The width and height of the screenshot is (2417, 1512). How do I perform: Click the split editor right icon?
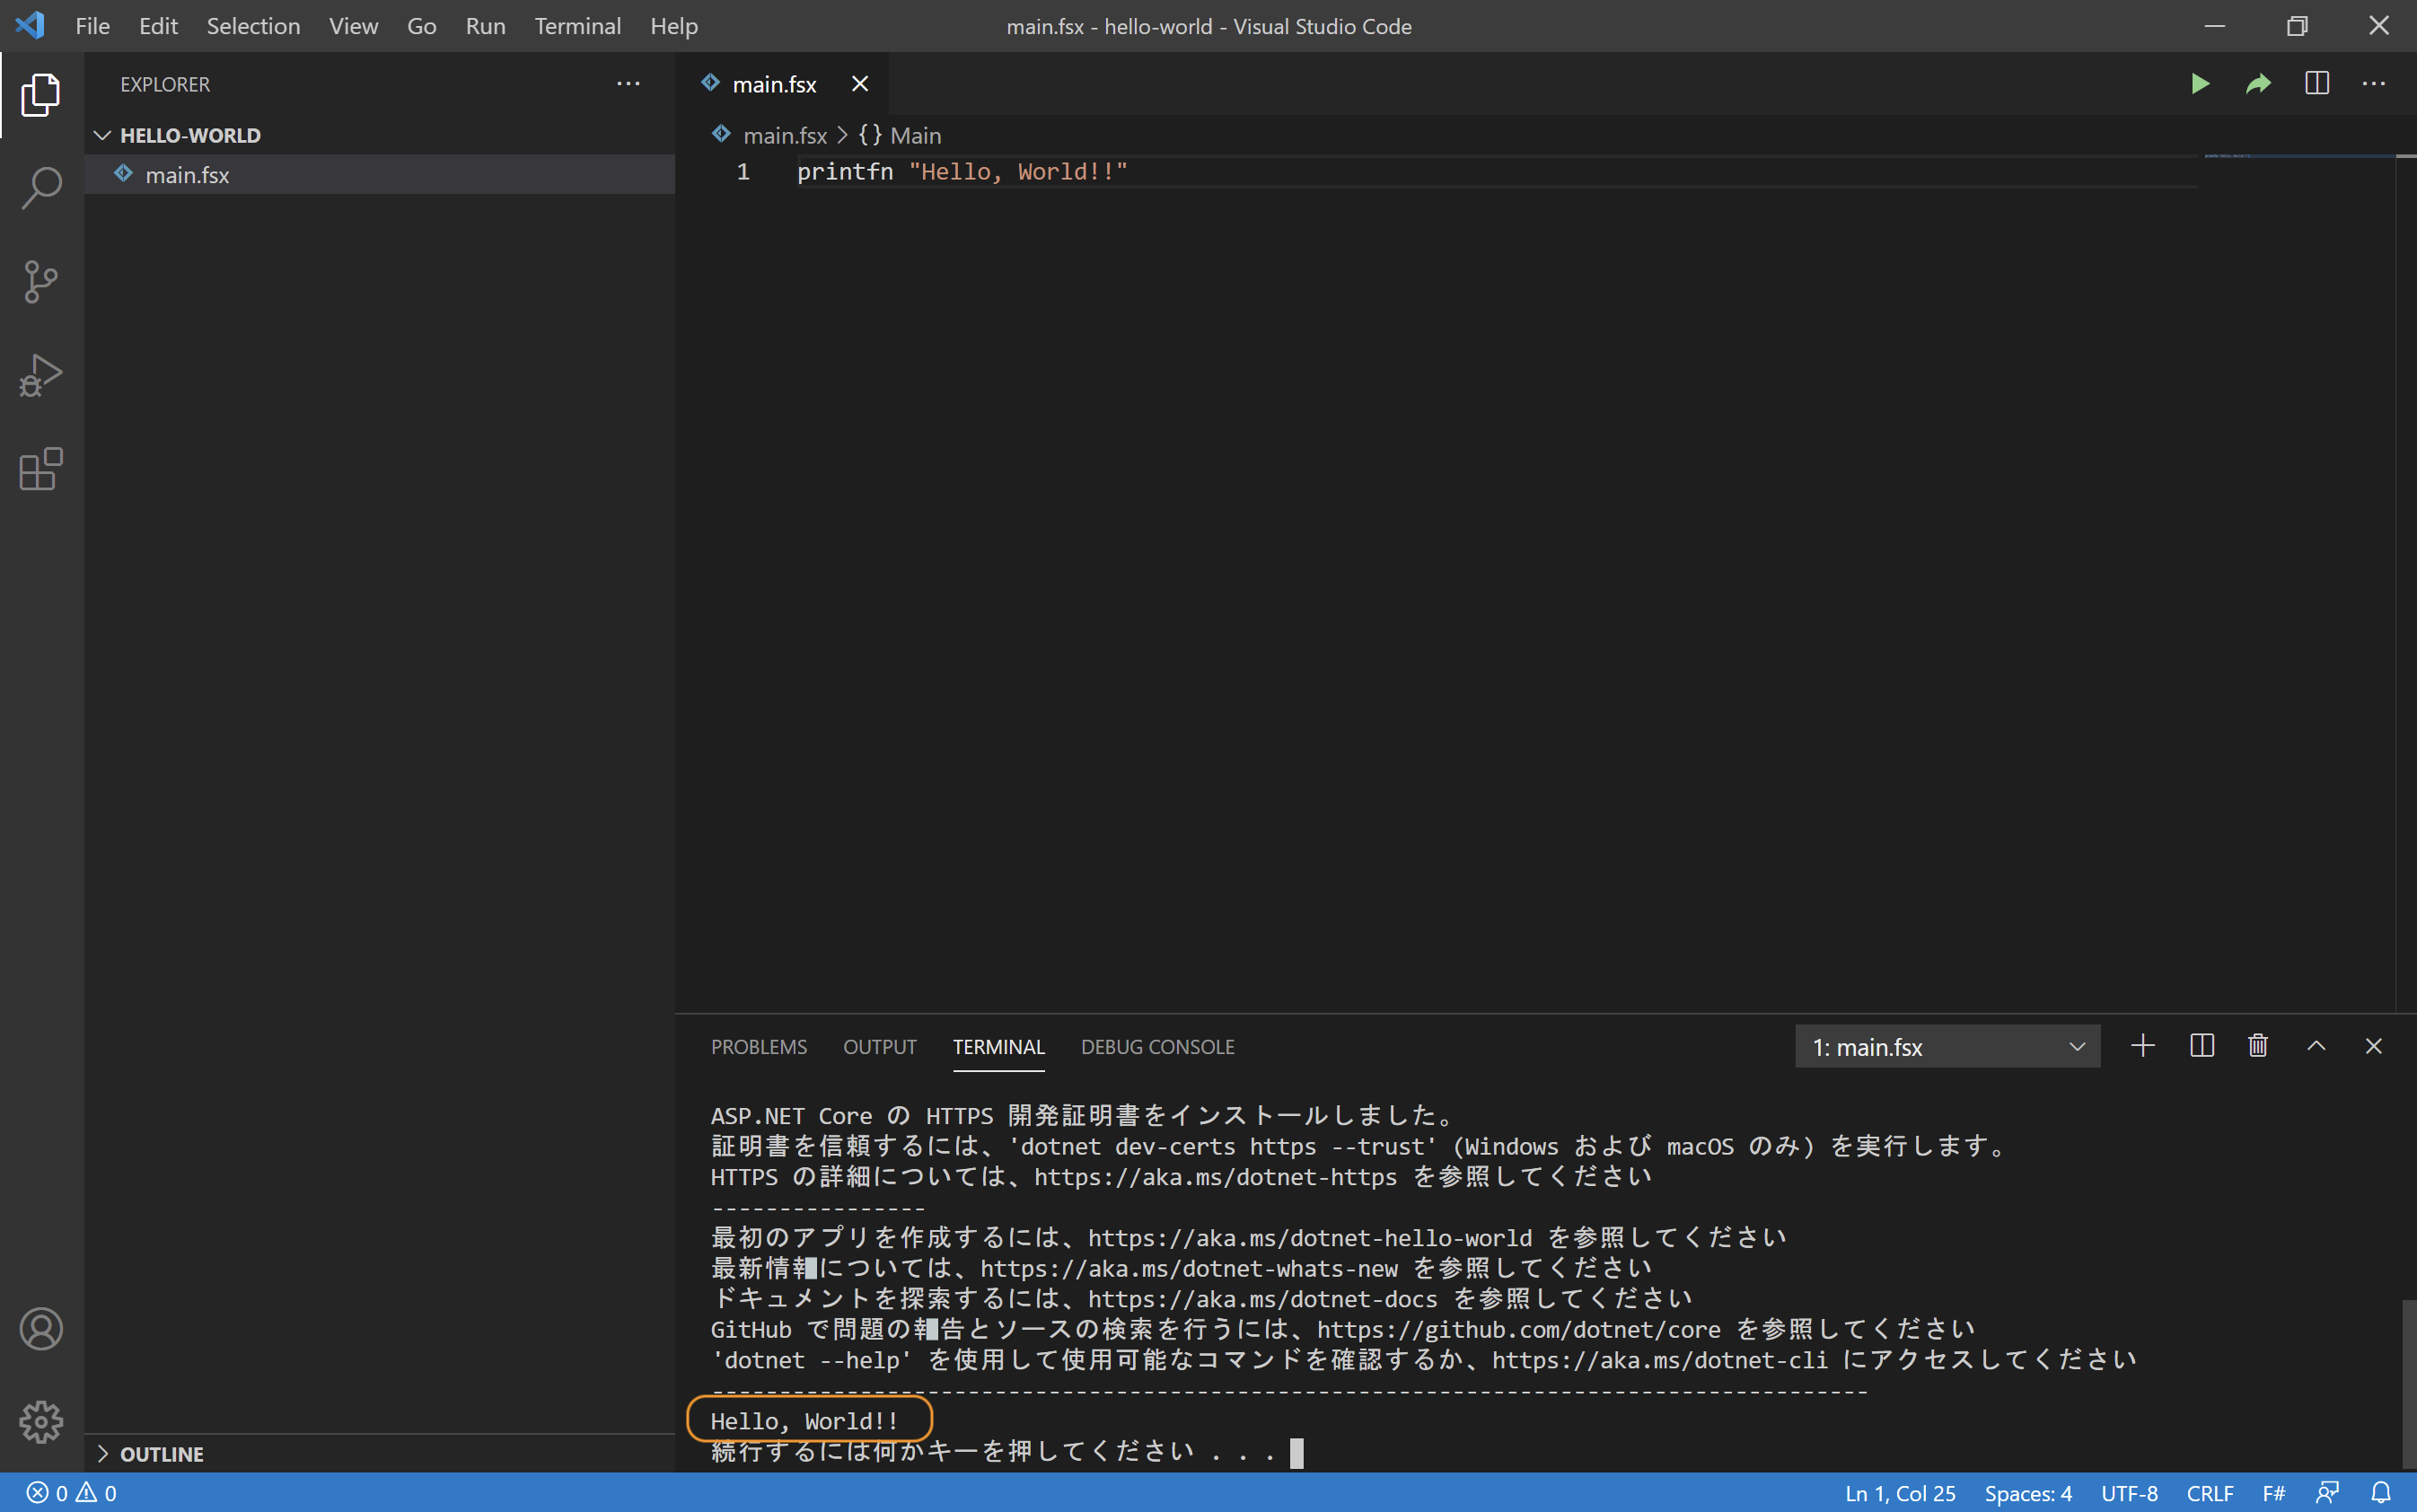tap(2316, 84)
